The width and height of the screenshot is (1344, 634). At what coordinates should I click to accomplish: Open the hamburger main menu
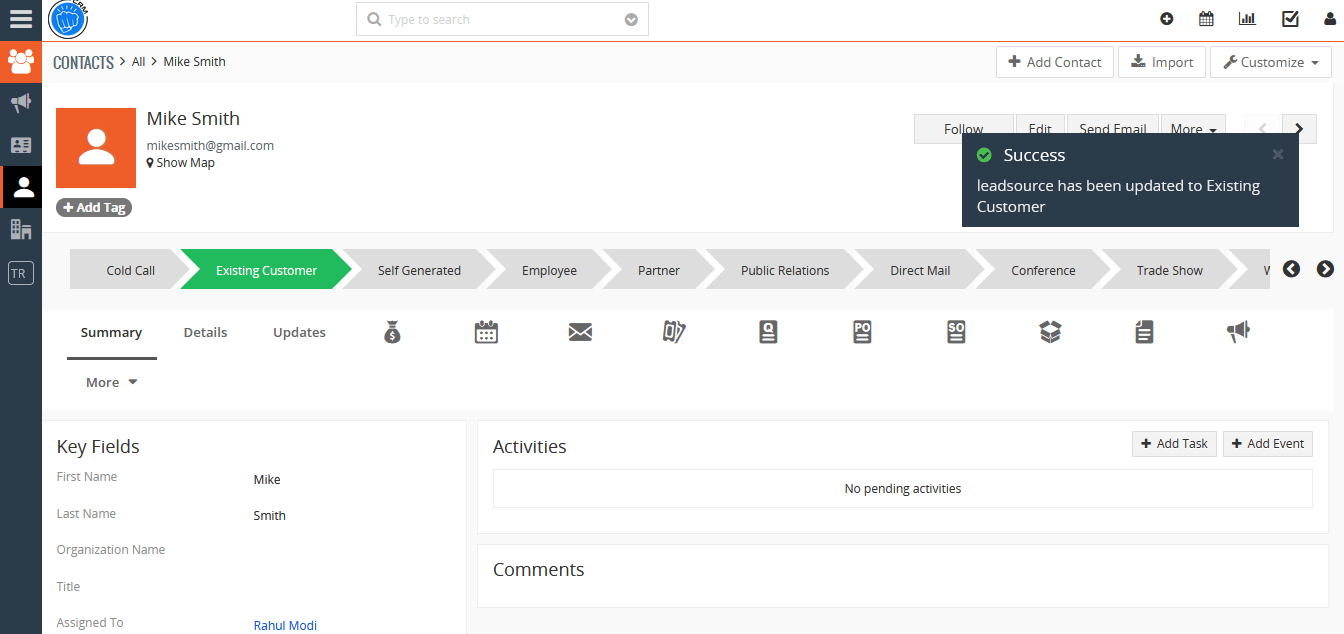[20, 20]
